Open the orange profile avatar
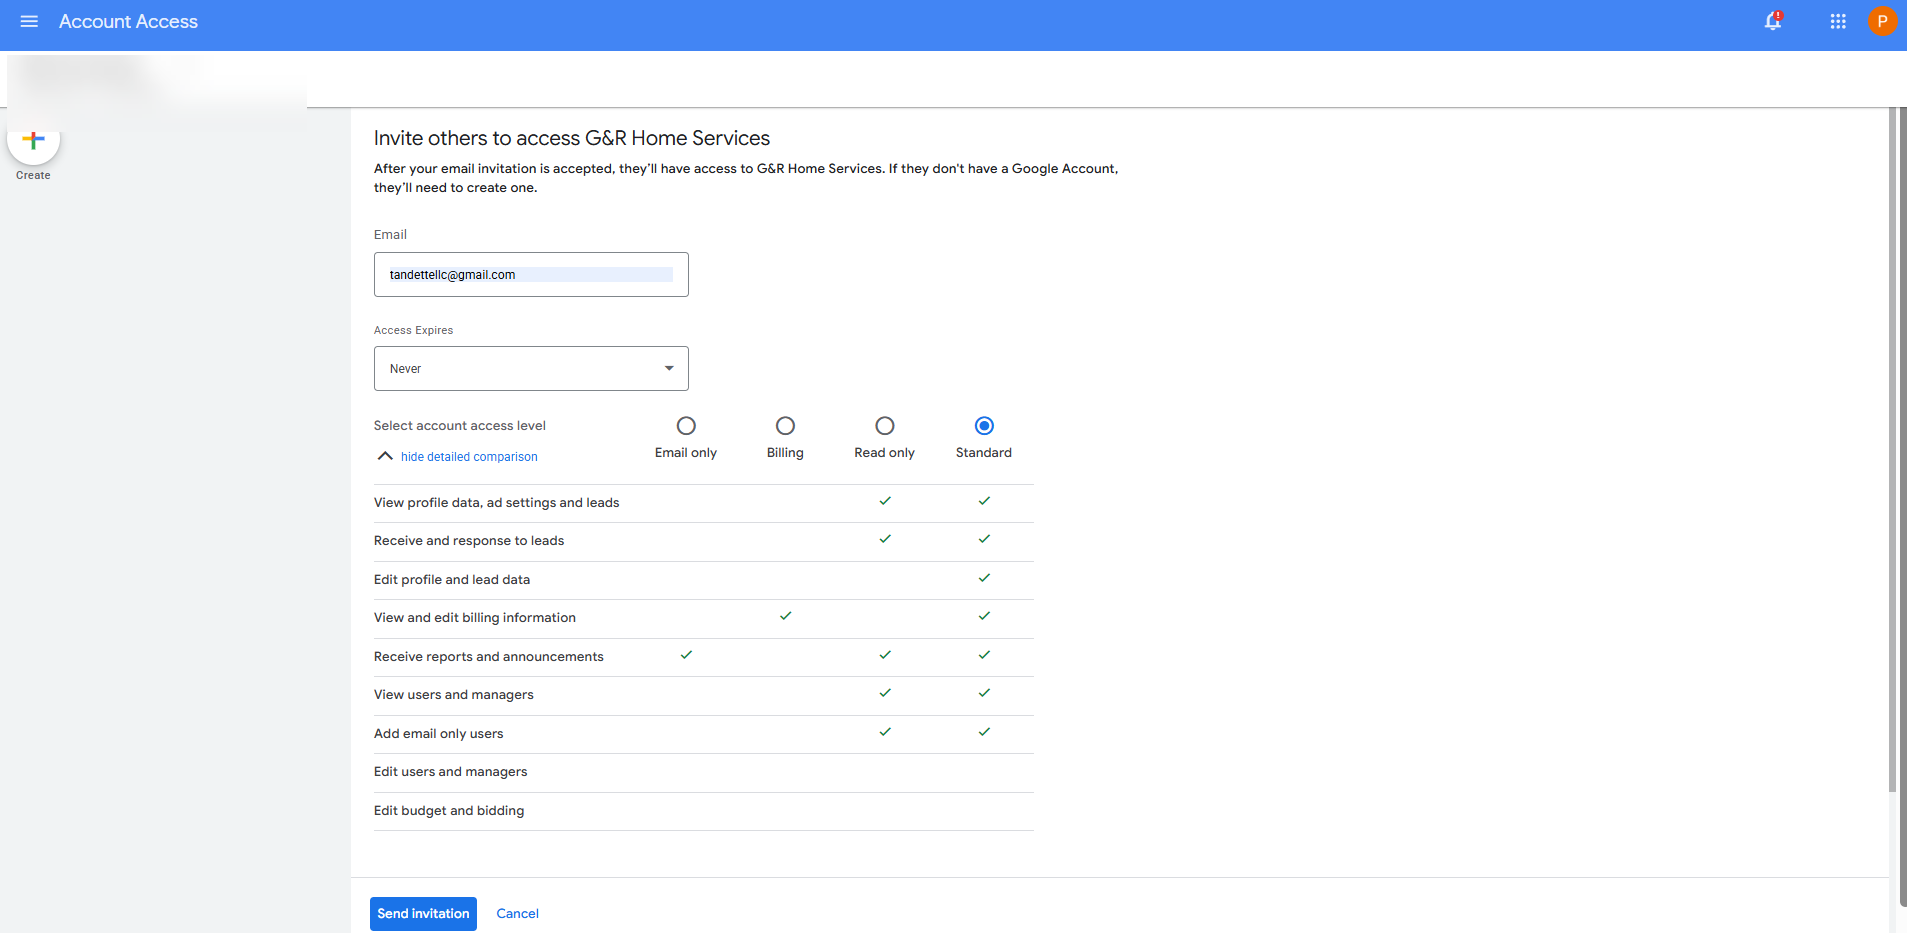This screenshot has width=1907, height=933. (x=1881, y=21)
